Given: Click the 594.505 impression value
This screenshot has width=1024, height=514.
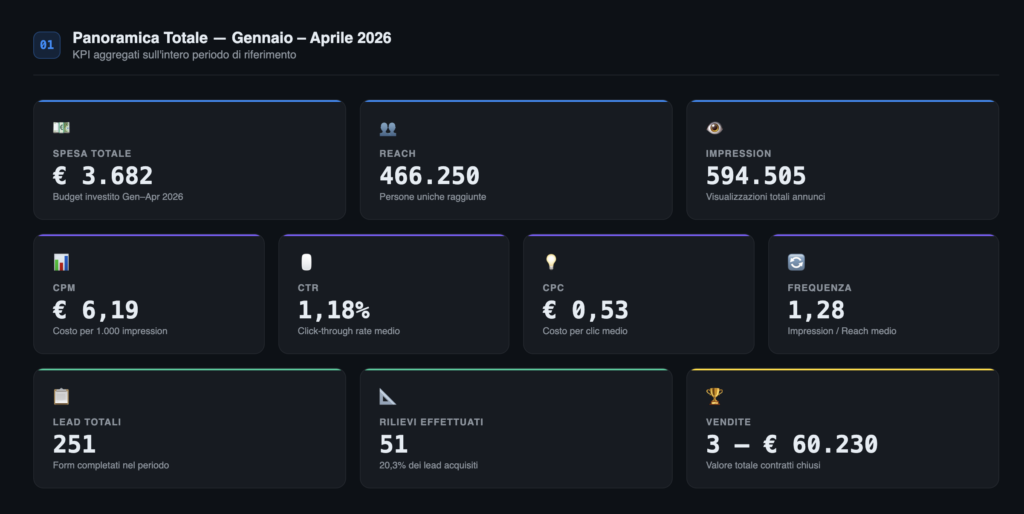Looking at the screenshot, I should tap(756, 176).
